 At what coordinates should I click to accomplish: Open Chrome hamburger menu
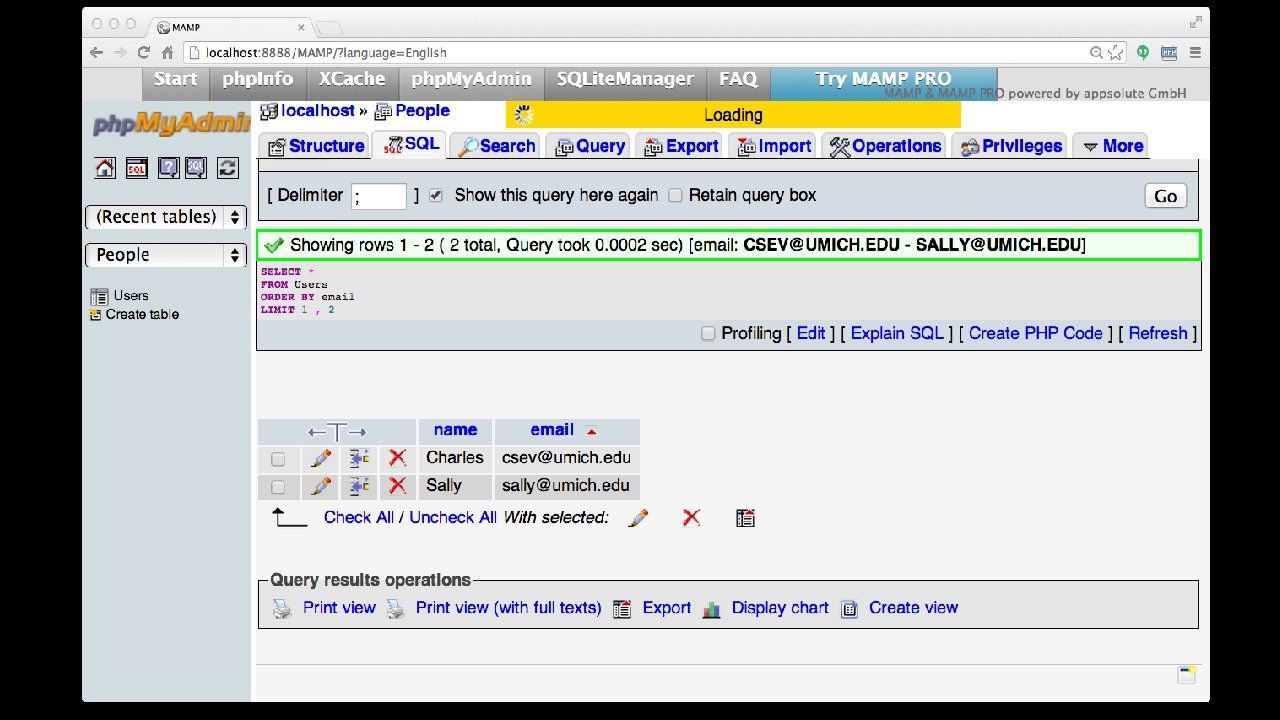click(x=1195, y=52)
